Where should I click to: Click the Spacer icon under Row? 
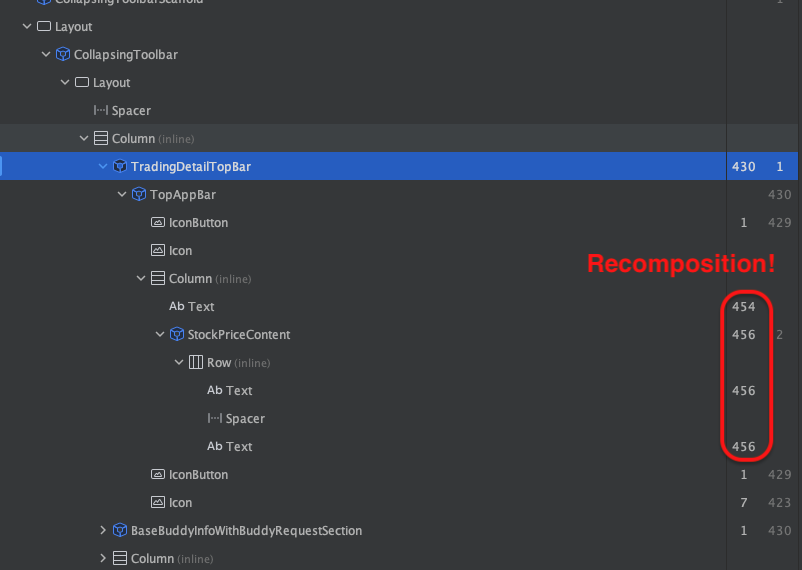point(214,419)
